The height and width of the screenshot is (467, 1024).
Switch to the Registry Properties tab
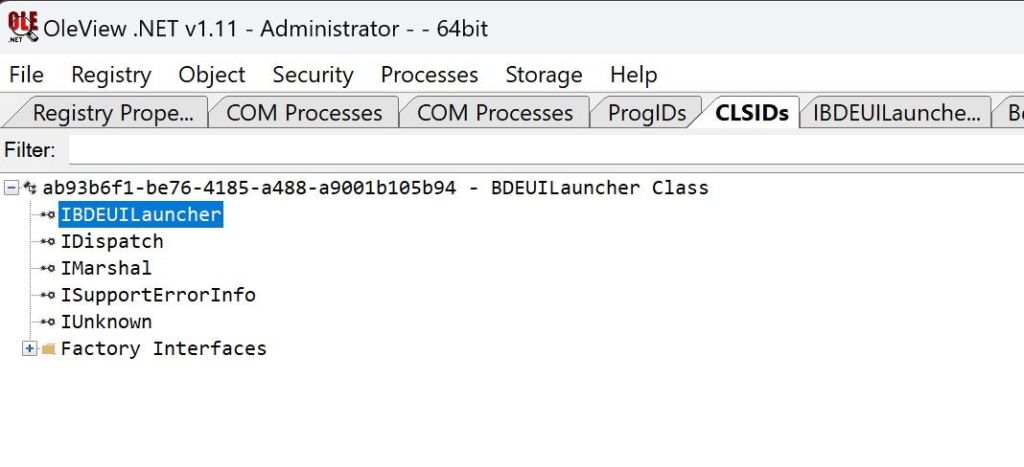tap(112, 113)
